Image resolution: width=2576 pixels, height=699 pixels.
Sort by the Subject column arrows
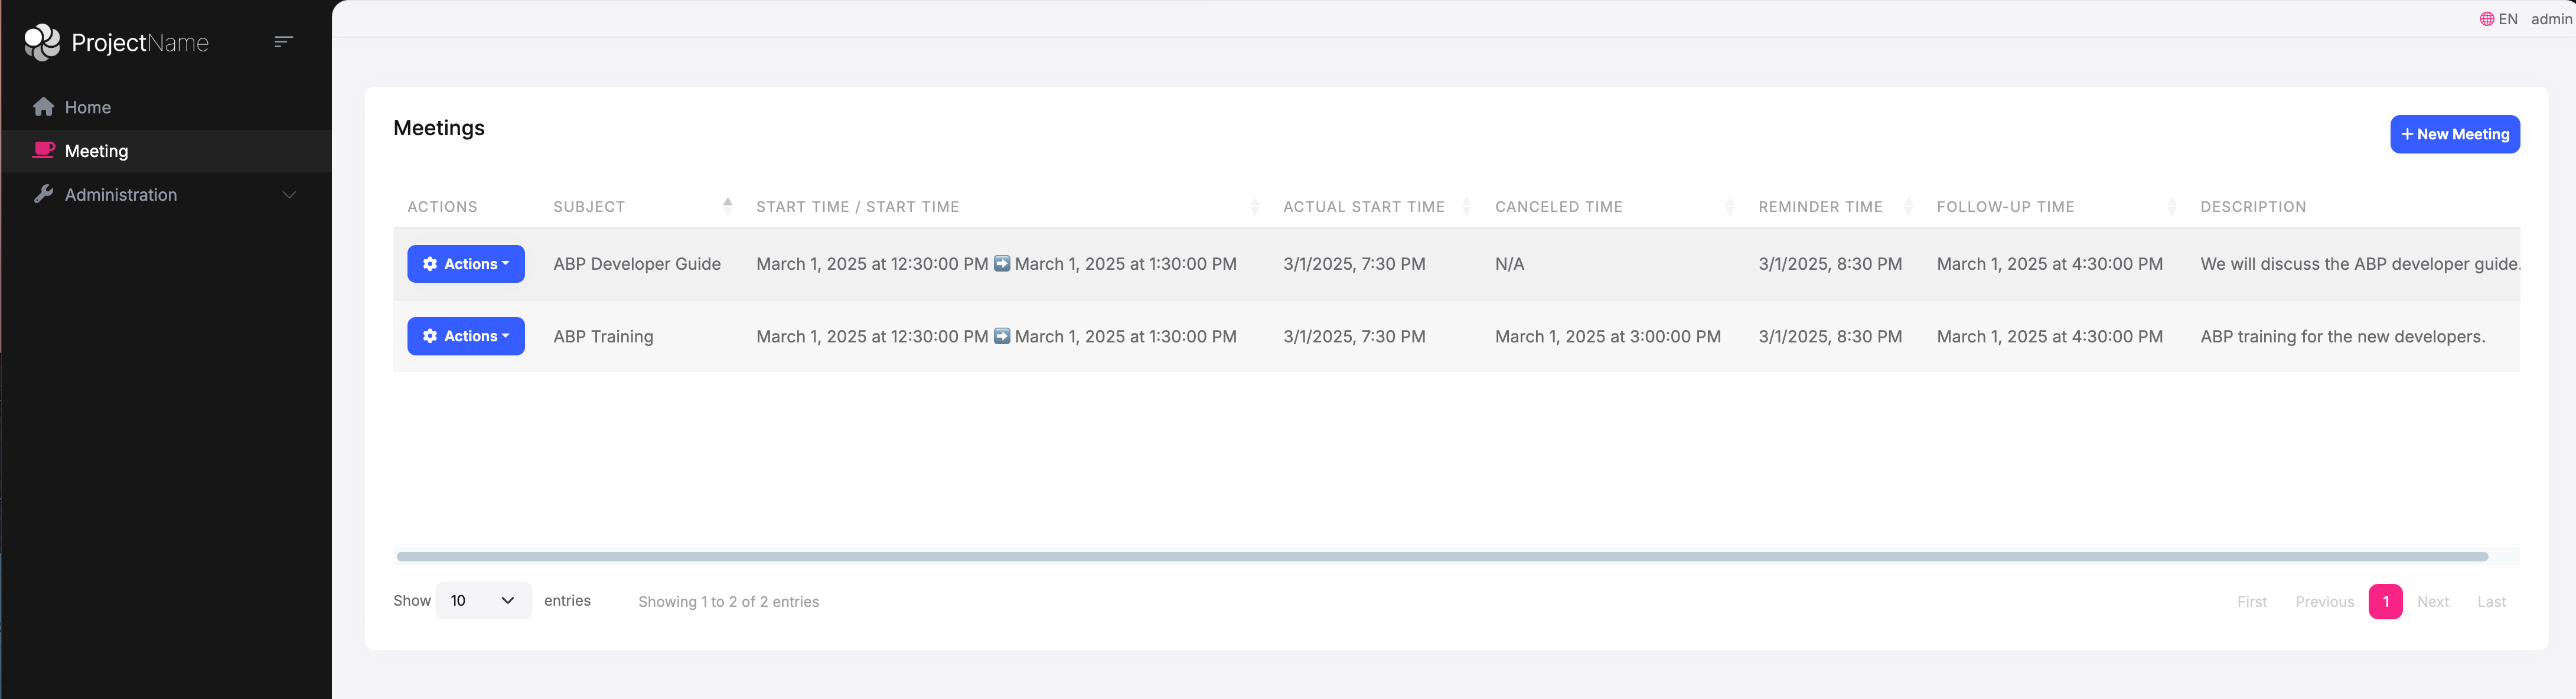click(728, 206)
